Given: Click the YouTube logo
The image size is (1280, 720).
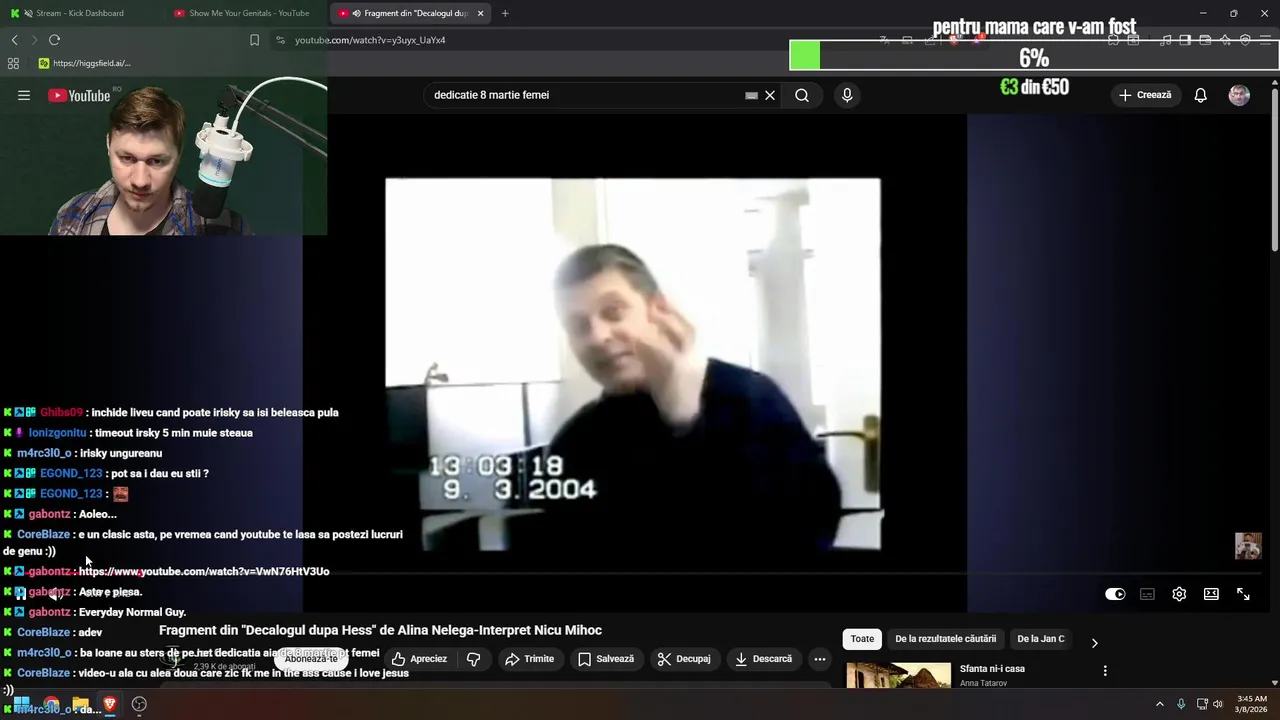Looking at the screenshot, I should 79,95.
